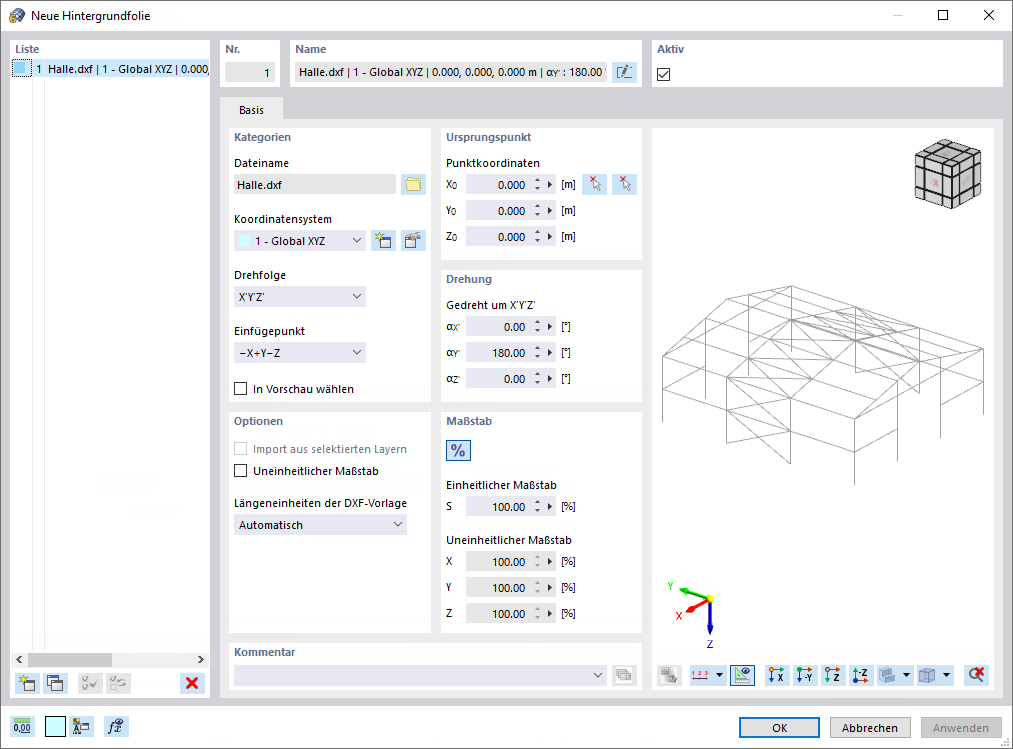Screen dimensions: 1013x749
Task: Click the OK button
Action: pos(779,728)
